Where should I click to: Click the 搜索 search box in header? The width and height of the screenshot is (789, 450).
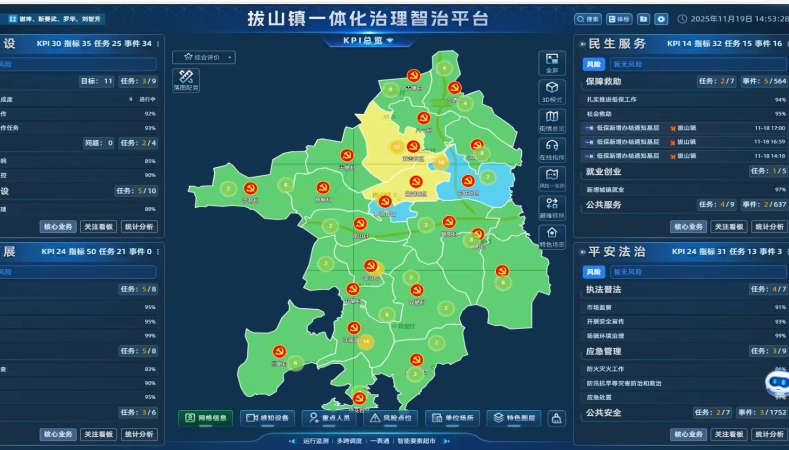click(588, 19)
